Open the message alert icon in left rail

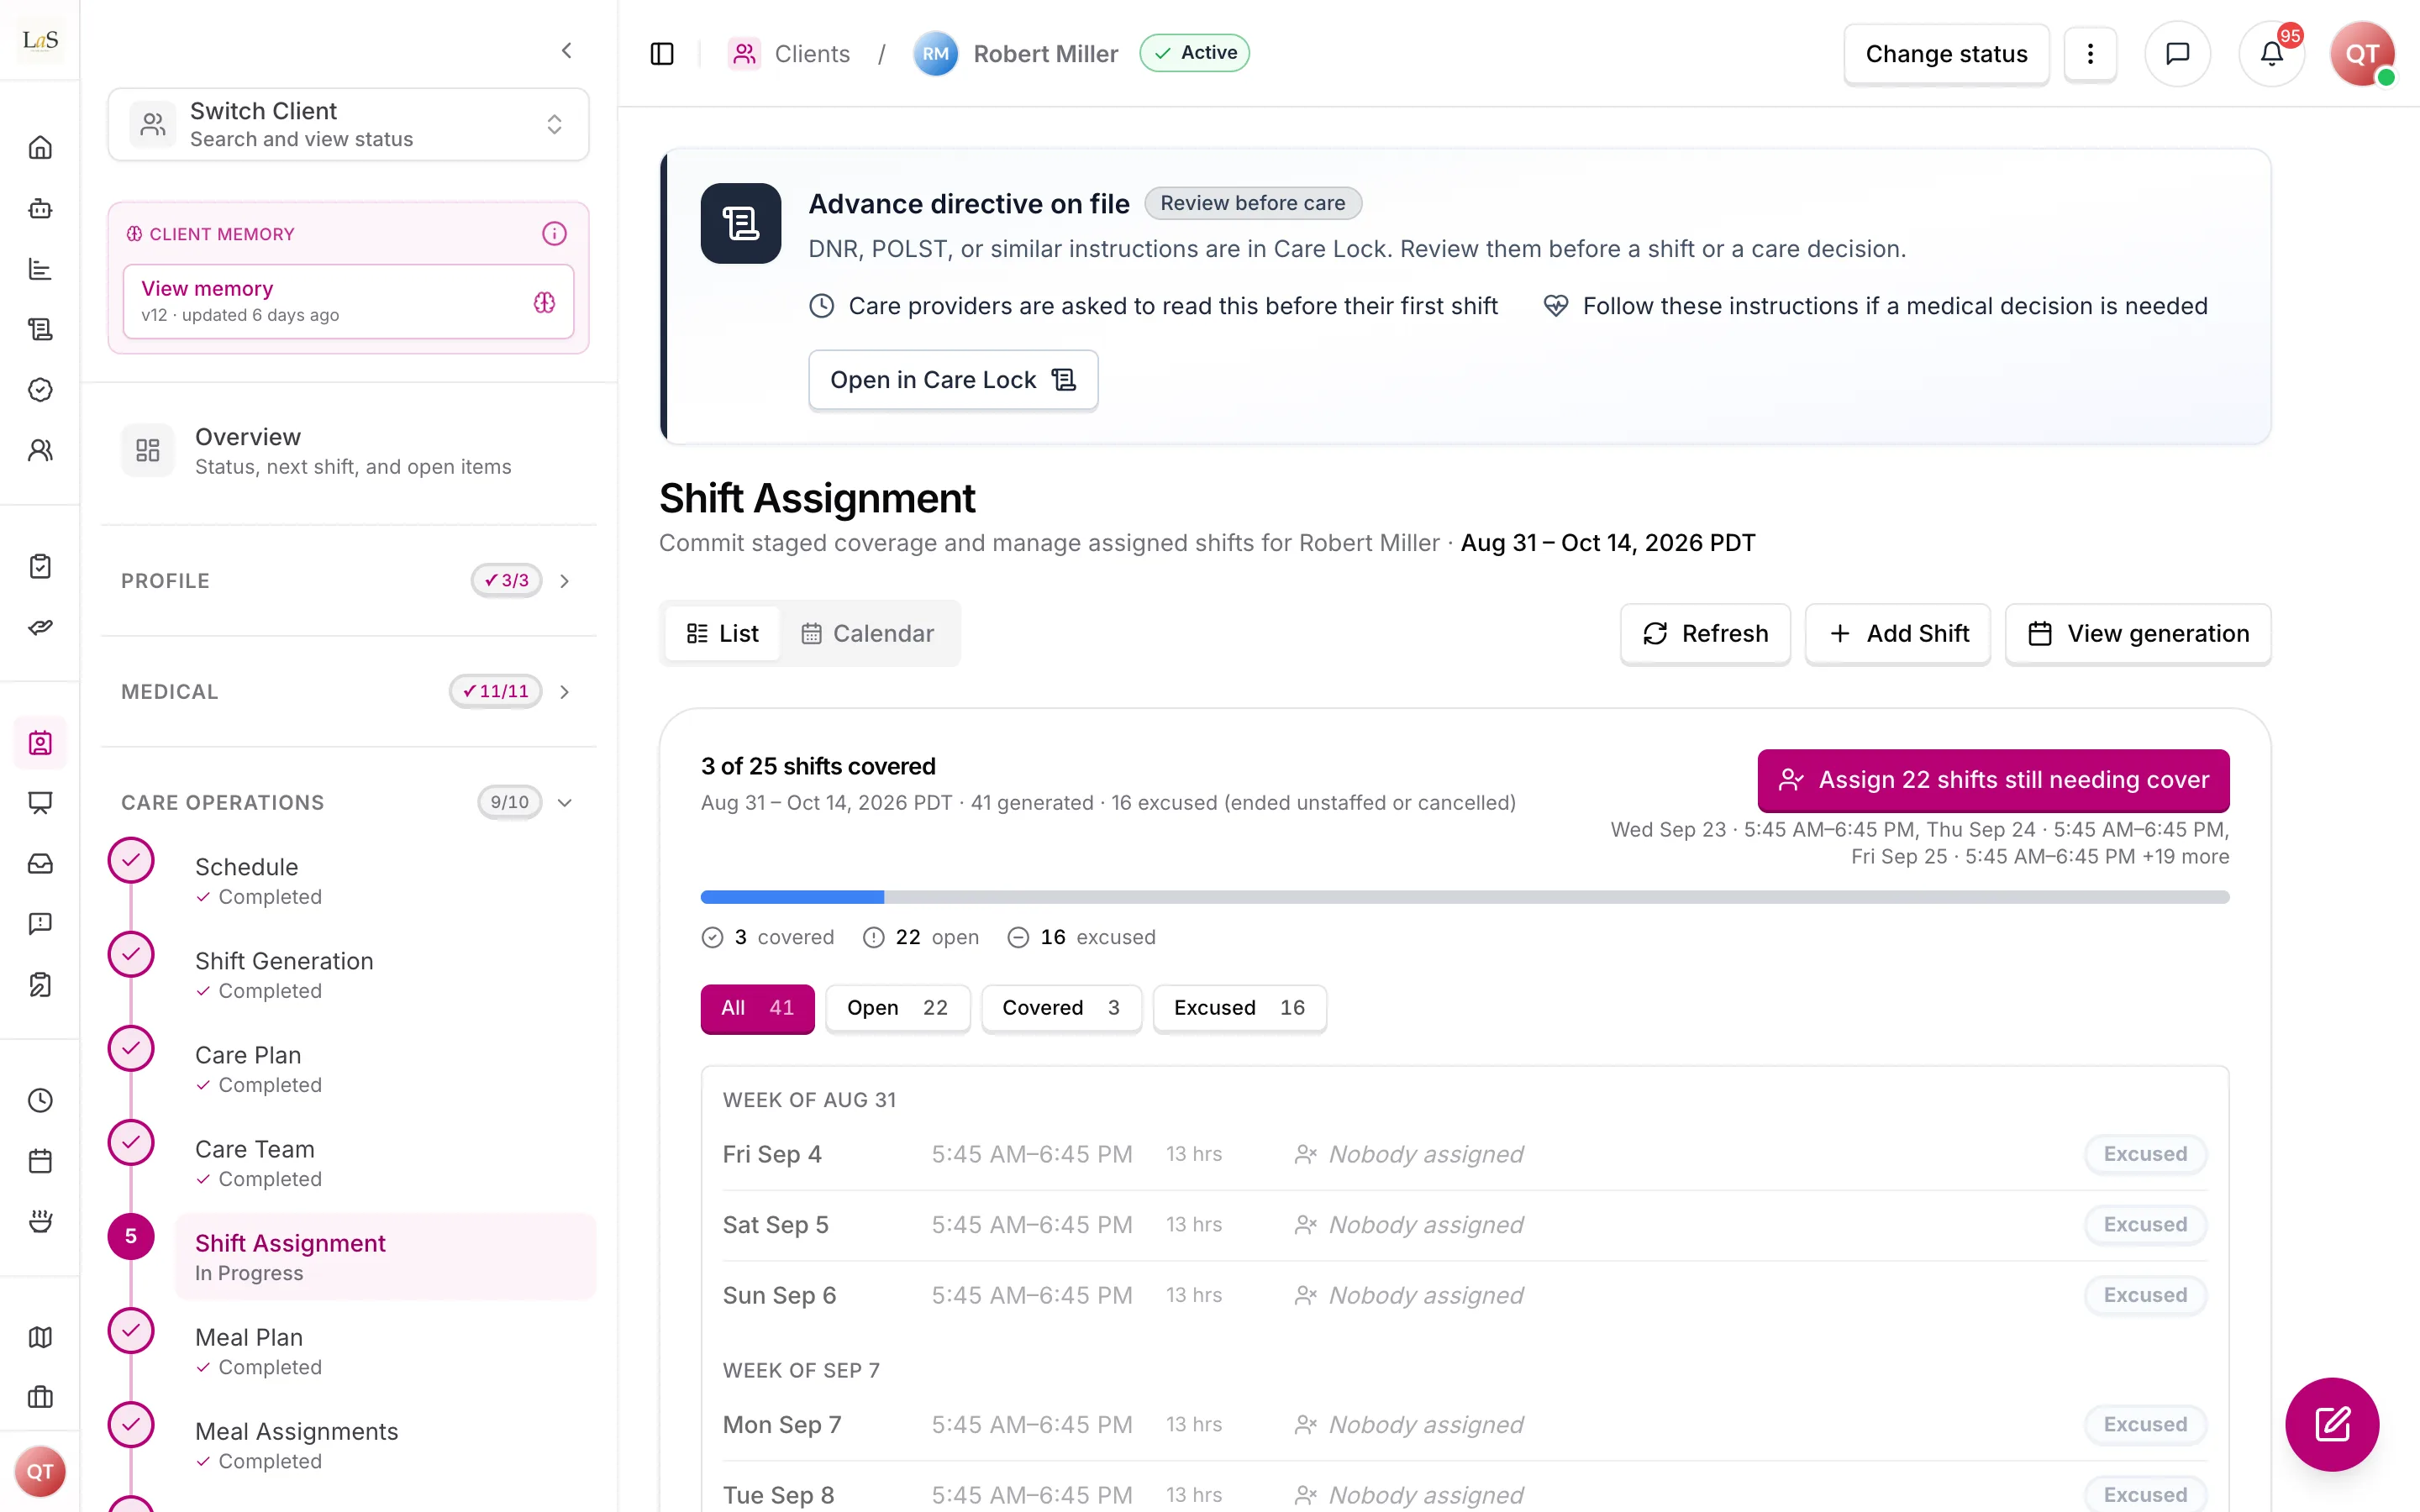pos(40,924)
